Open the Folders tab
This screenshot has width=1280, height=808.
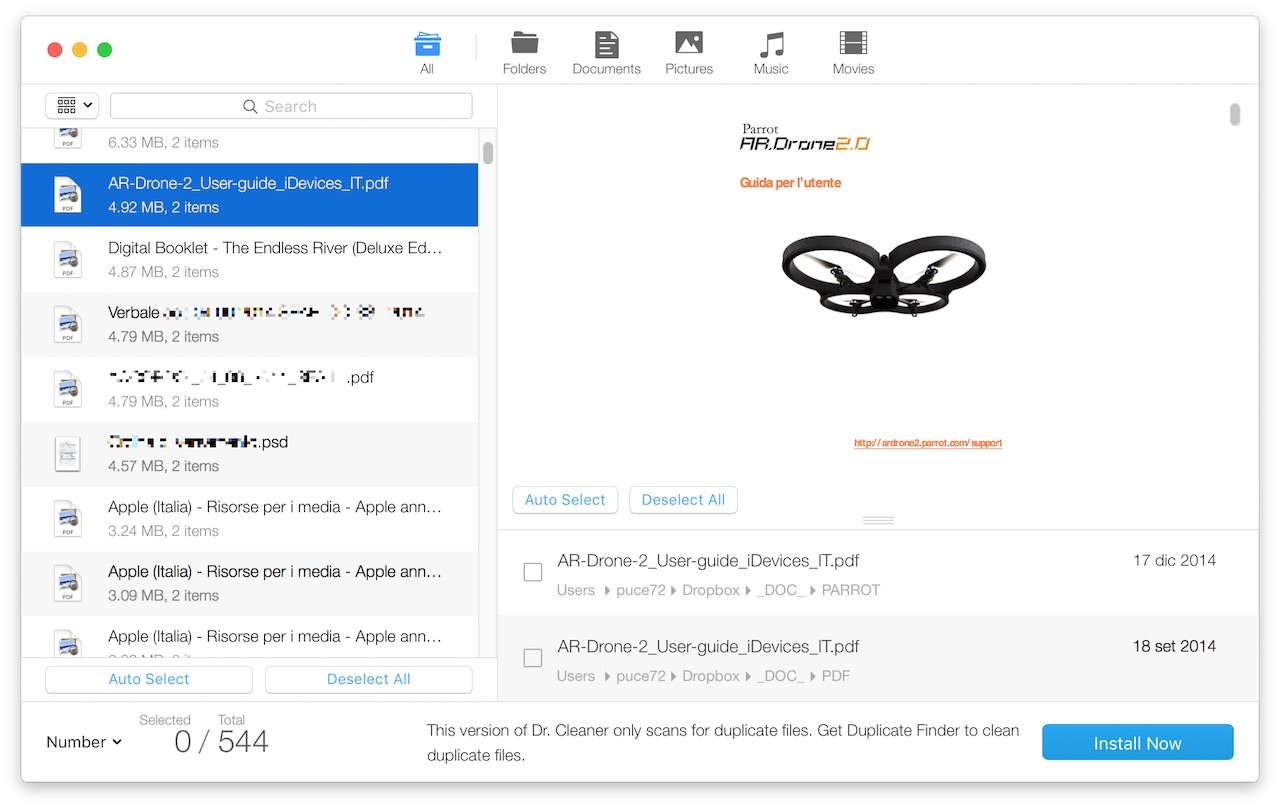524,53
